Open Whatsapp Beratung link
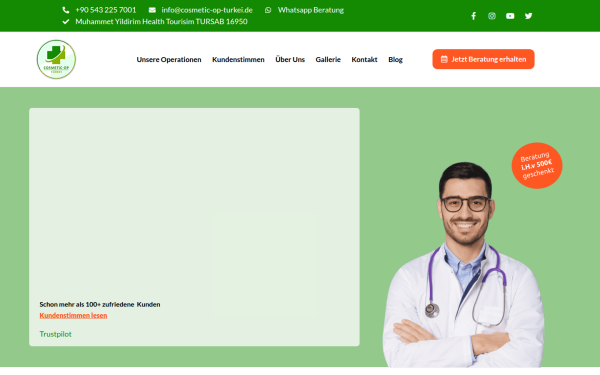Screen dimensions: 600x375 tap(311, 10)
